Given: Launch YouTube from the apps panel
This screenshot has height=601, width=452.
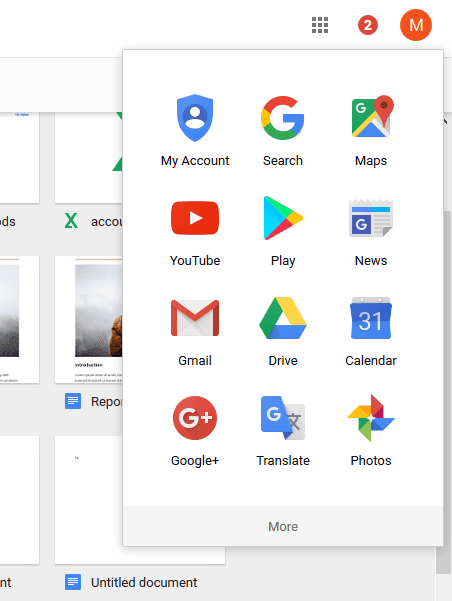Looking at the screenshot, I should coord(195,218).
